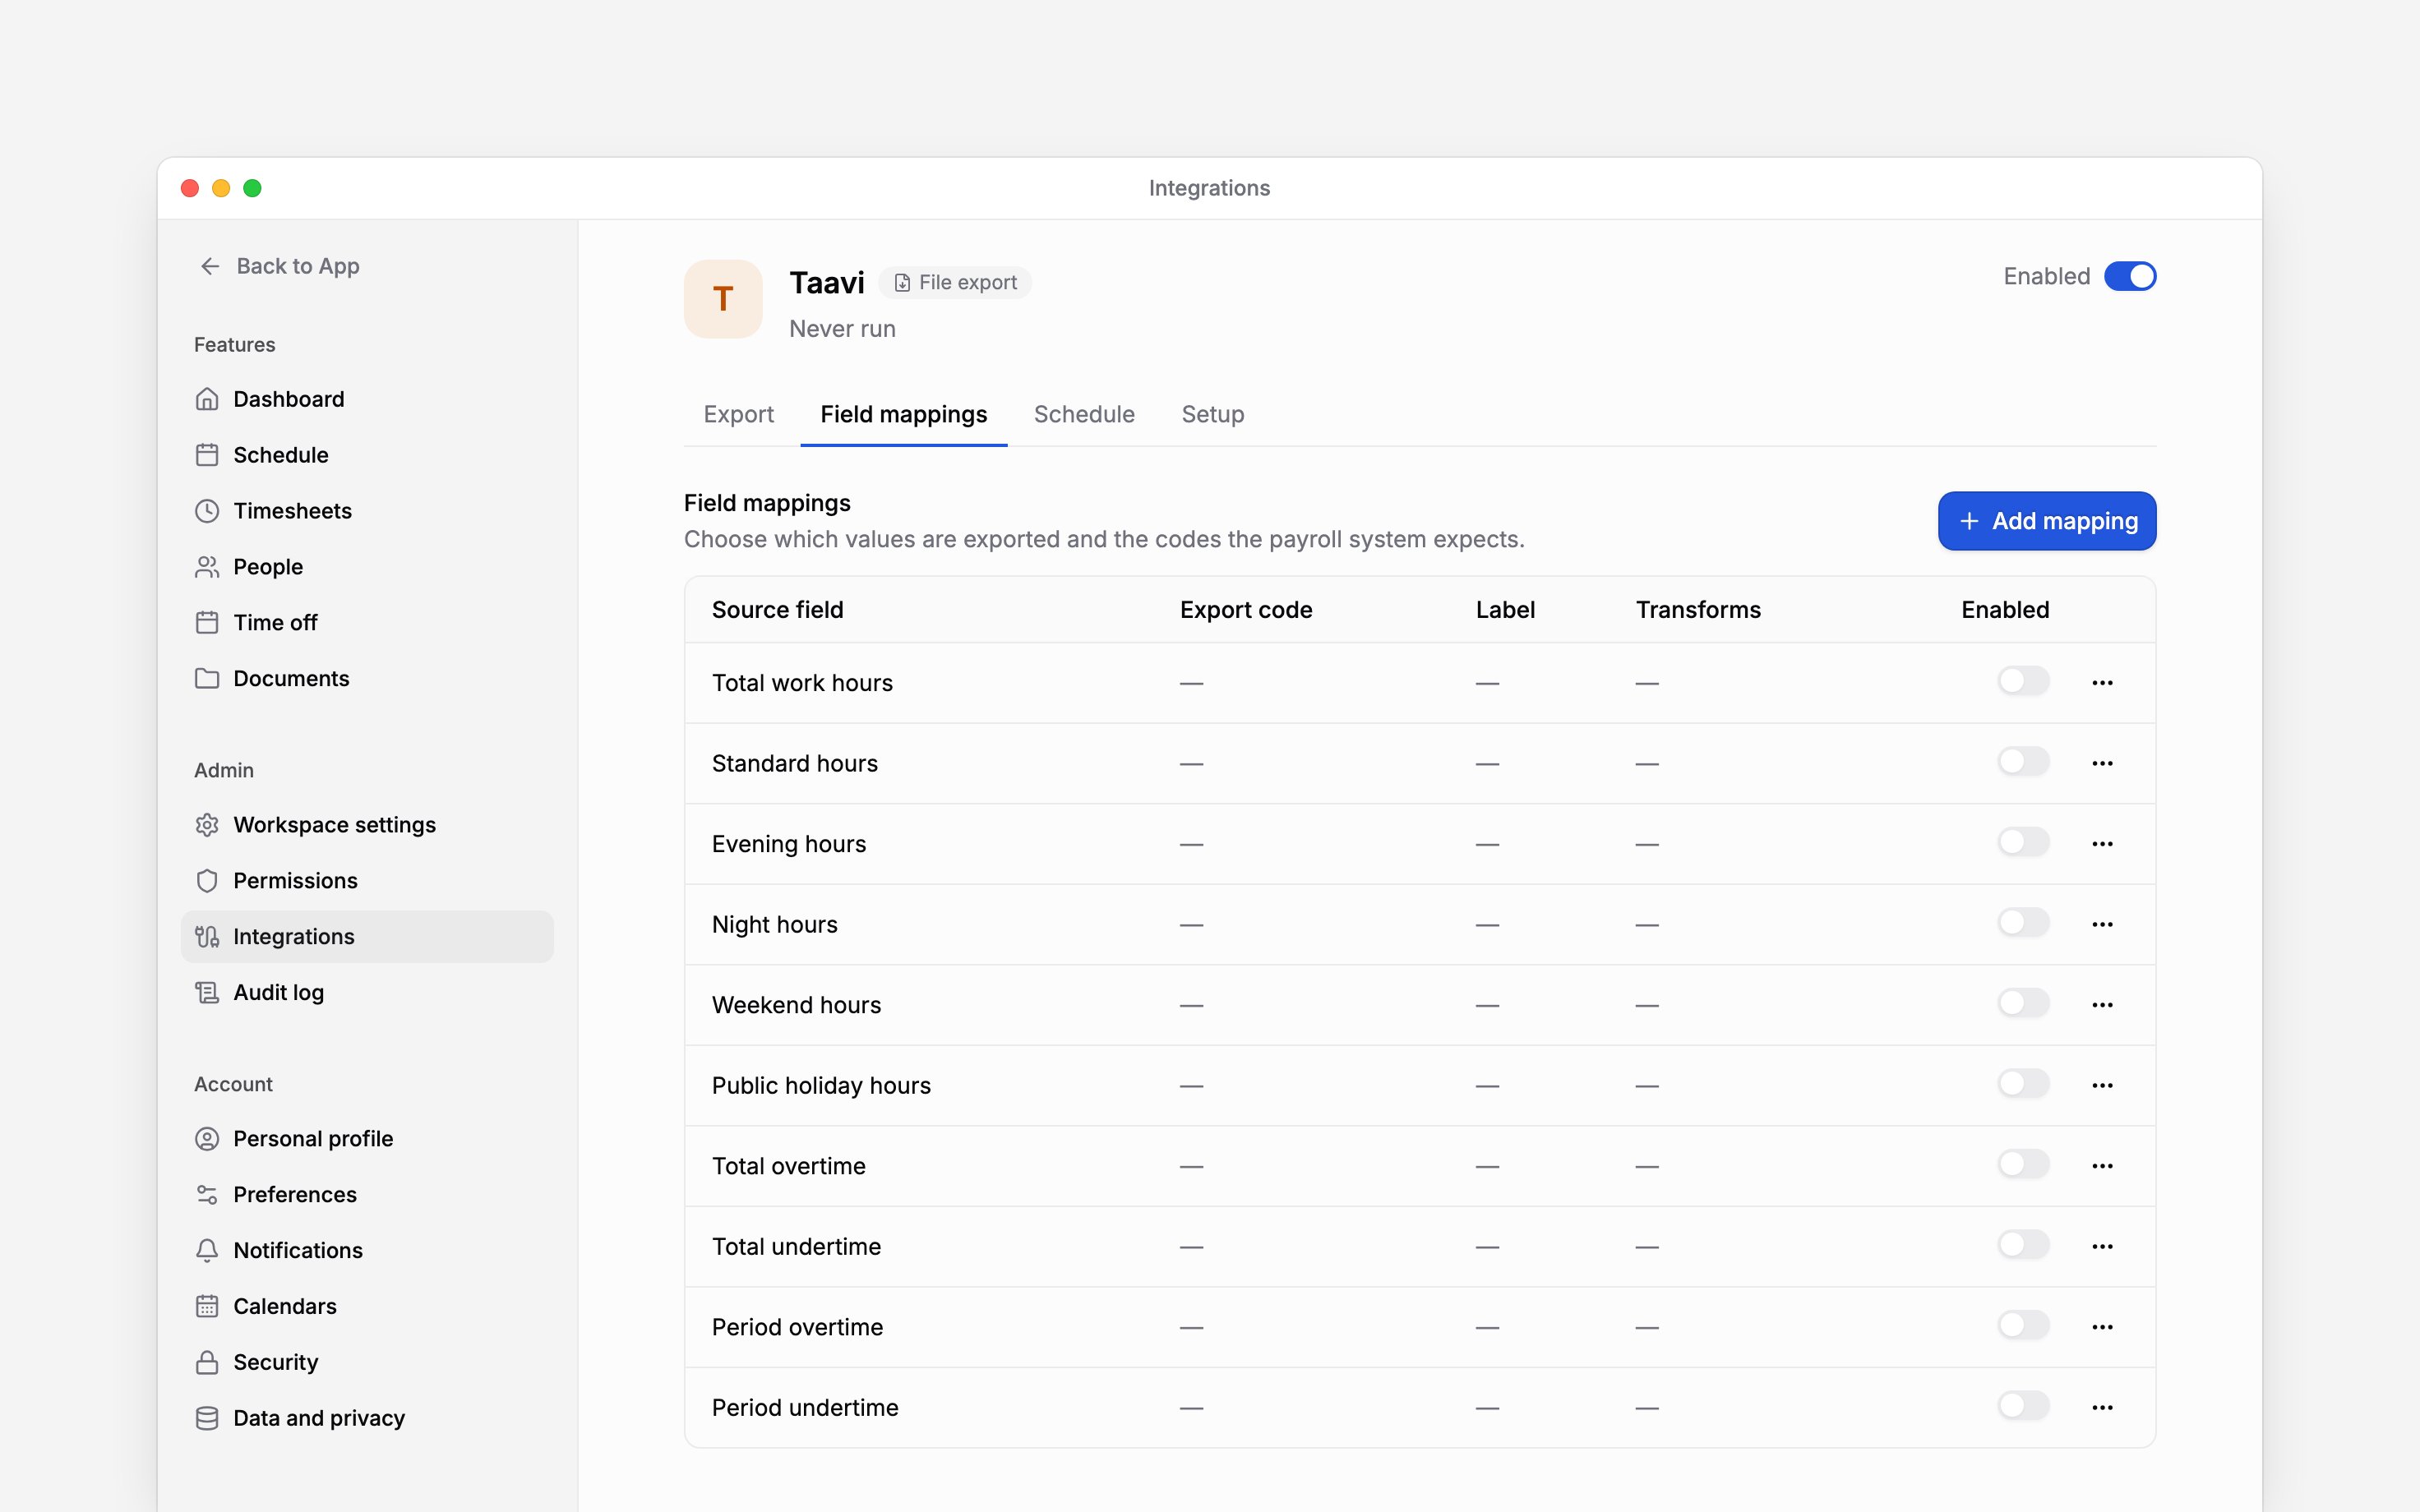
Task: Click the Back to App arrow icon
Action: (x=210, y=266)
